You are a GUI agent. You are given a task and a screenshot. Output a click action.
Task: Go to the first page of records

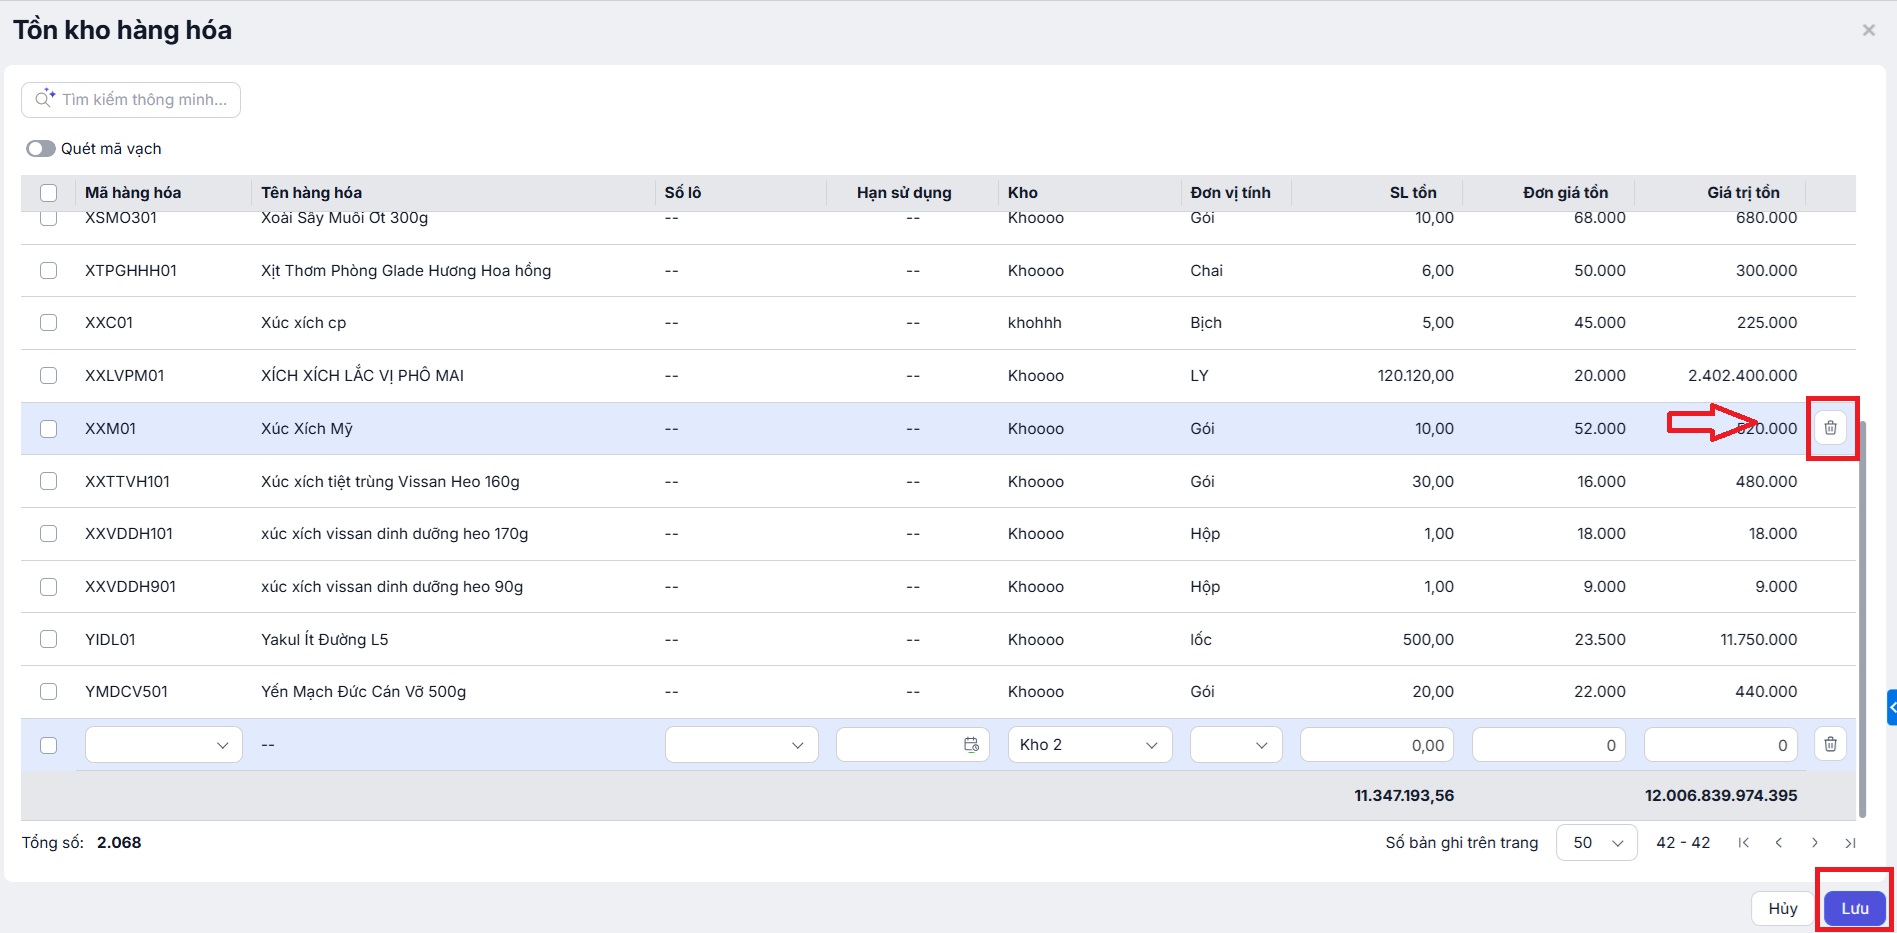[x=1743, y=843]
